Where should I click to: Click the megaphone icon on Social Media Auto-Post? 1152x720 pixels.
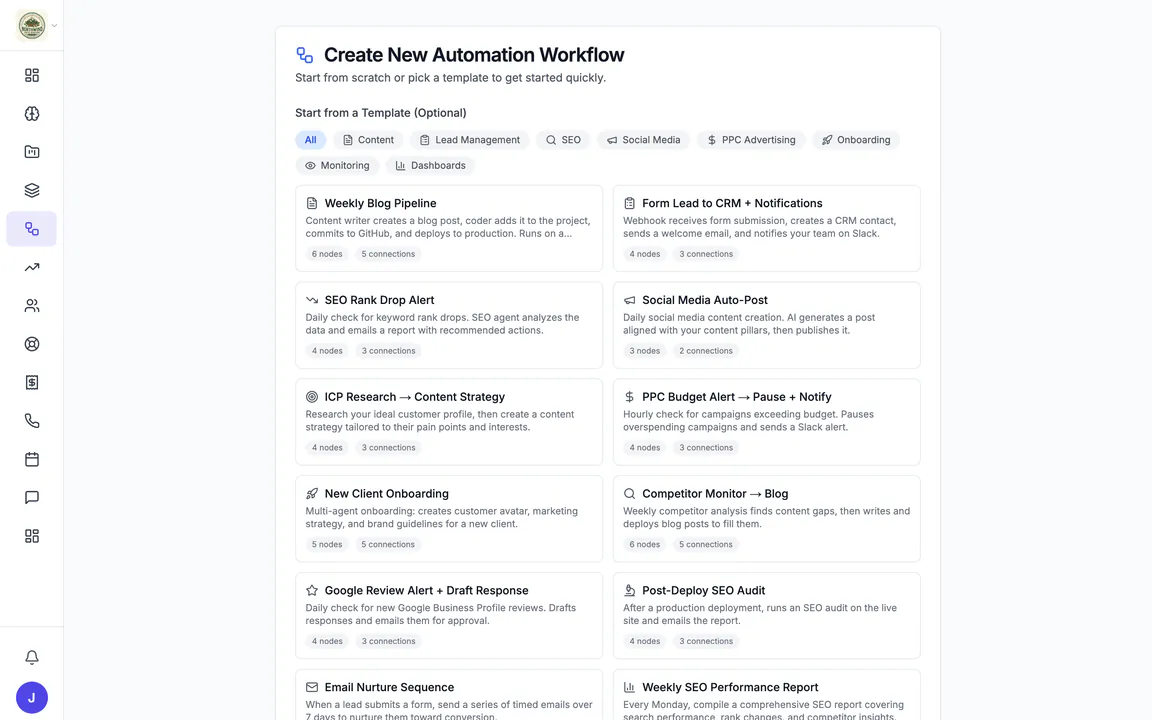click(630, 300)
